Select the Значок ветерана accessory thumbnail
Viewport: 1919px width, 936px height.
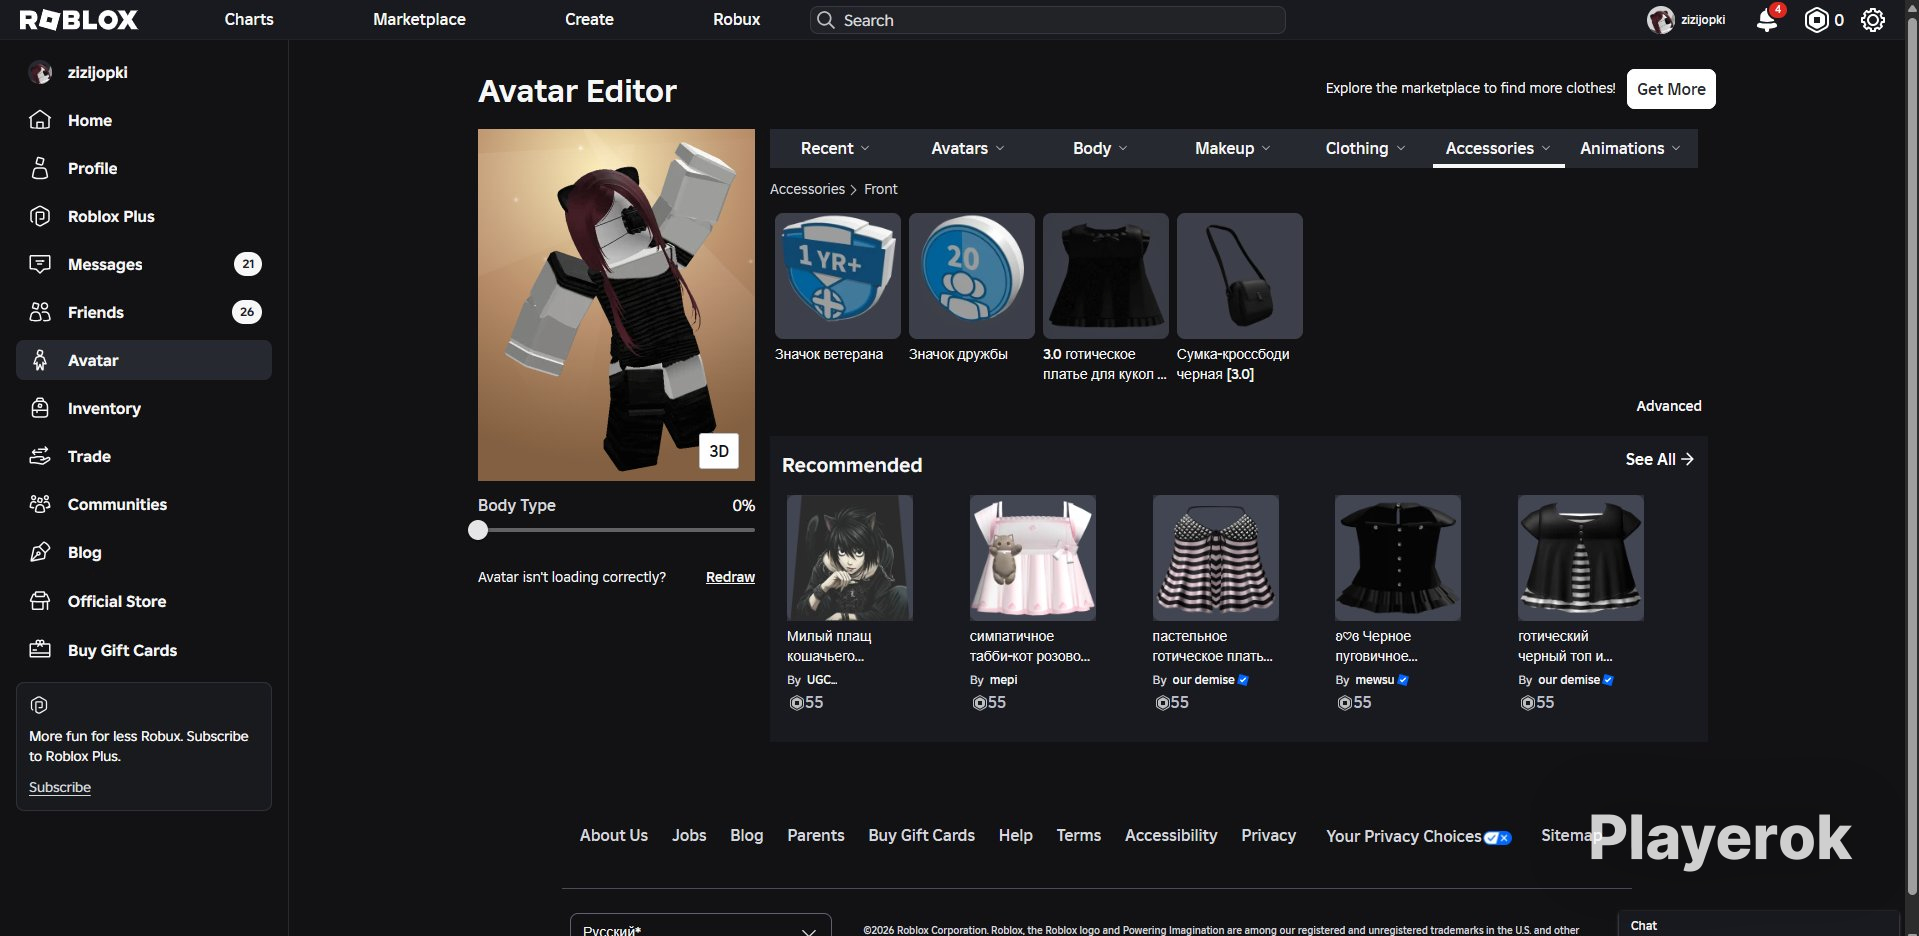click(838, 276)
